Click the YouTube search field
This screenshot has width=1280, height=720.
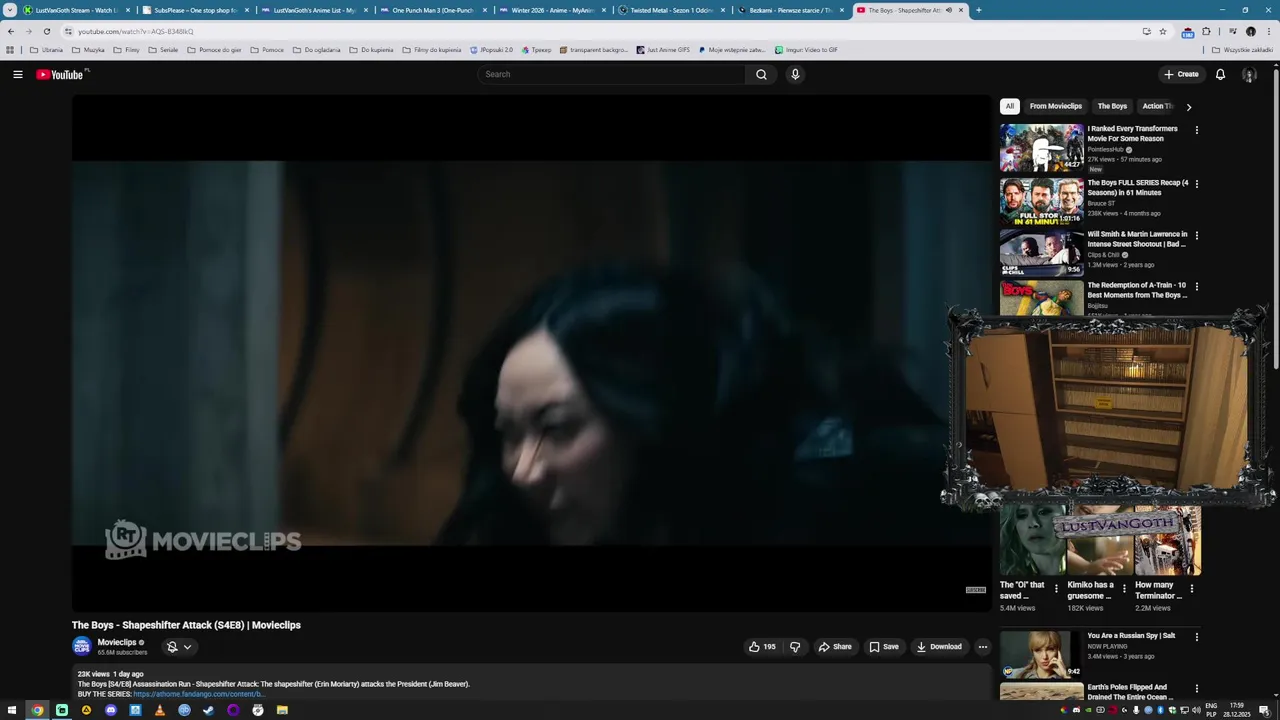[612, 74]
